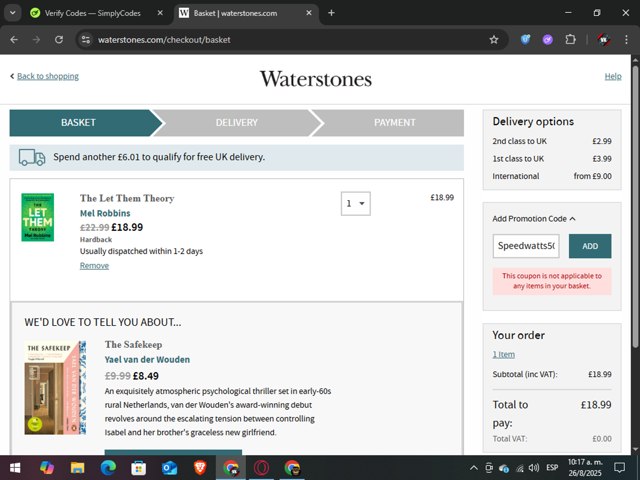
Task: Click the 'International' delivery option text
Action: pyautogui.click(x=516, y=176)
